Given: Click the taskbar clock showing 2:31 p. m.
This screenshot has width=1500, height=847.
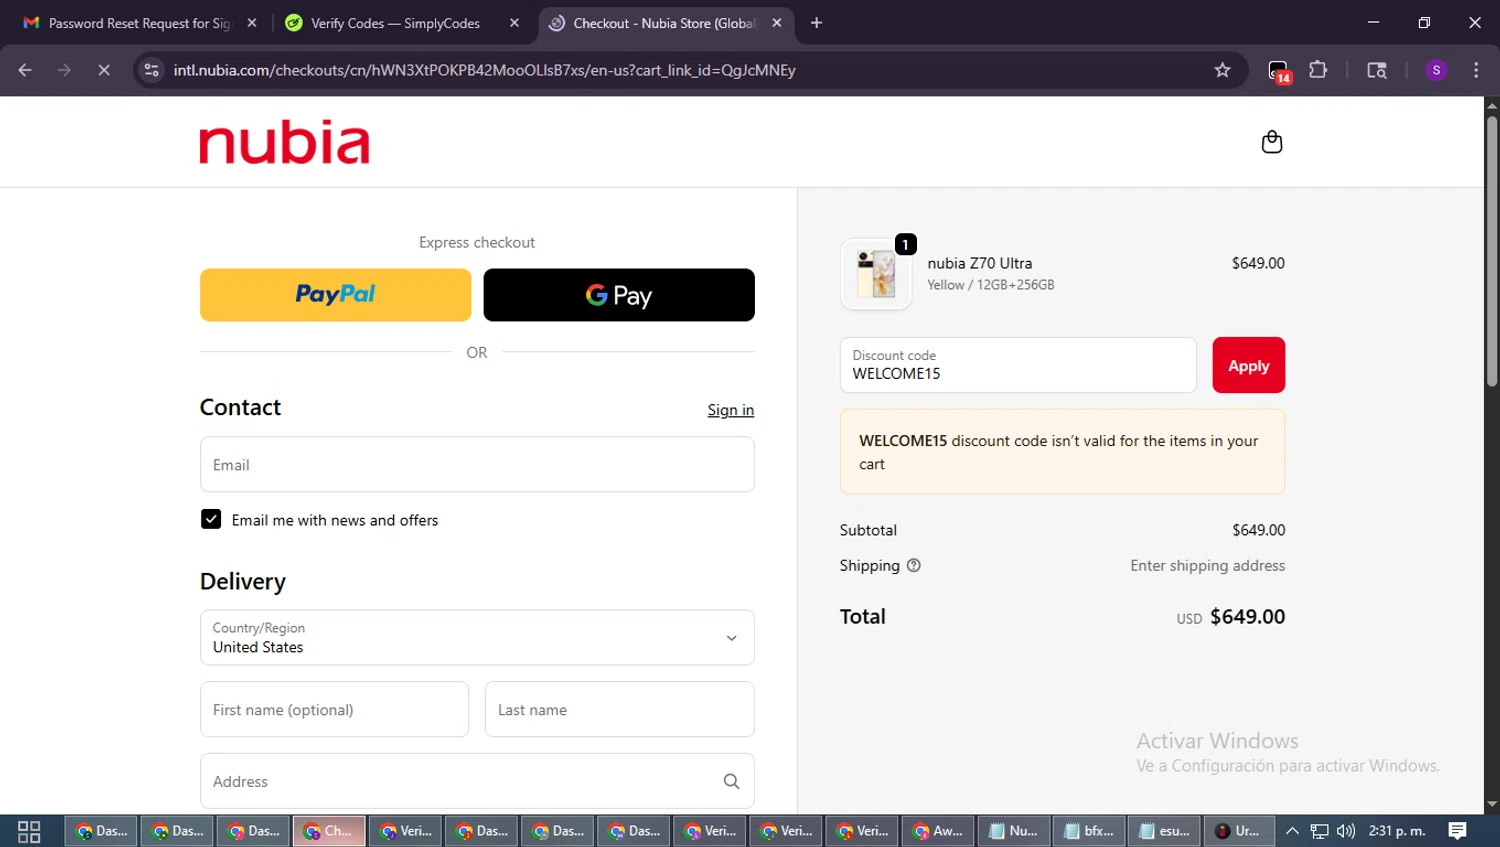Looking at the screenshot, I should click(1397, 831).
